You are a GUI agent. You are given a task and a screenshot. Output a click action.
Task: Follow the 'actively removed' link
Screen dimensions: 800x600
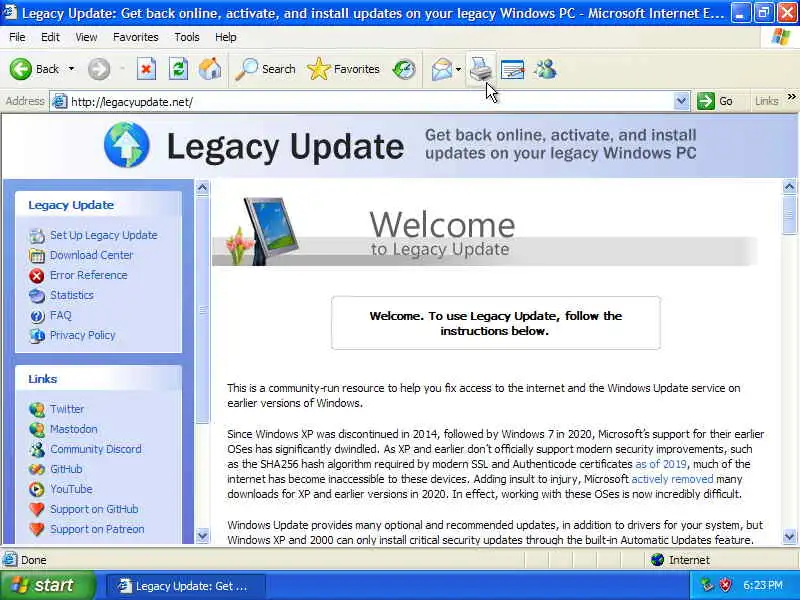[672, 479]
